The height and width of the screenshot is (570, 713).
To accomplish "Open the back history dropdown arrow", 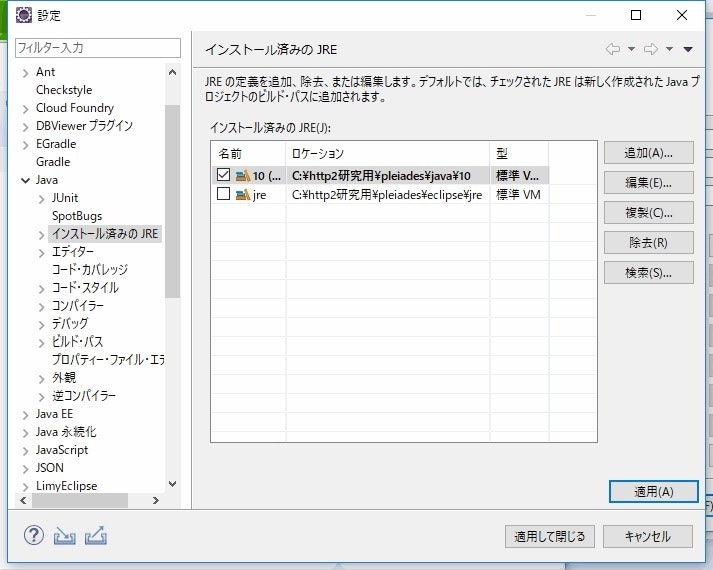I will pos(631,49).
